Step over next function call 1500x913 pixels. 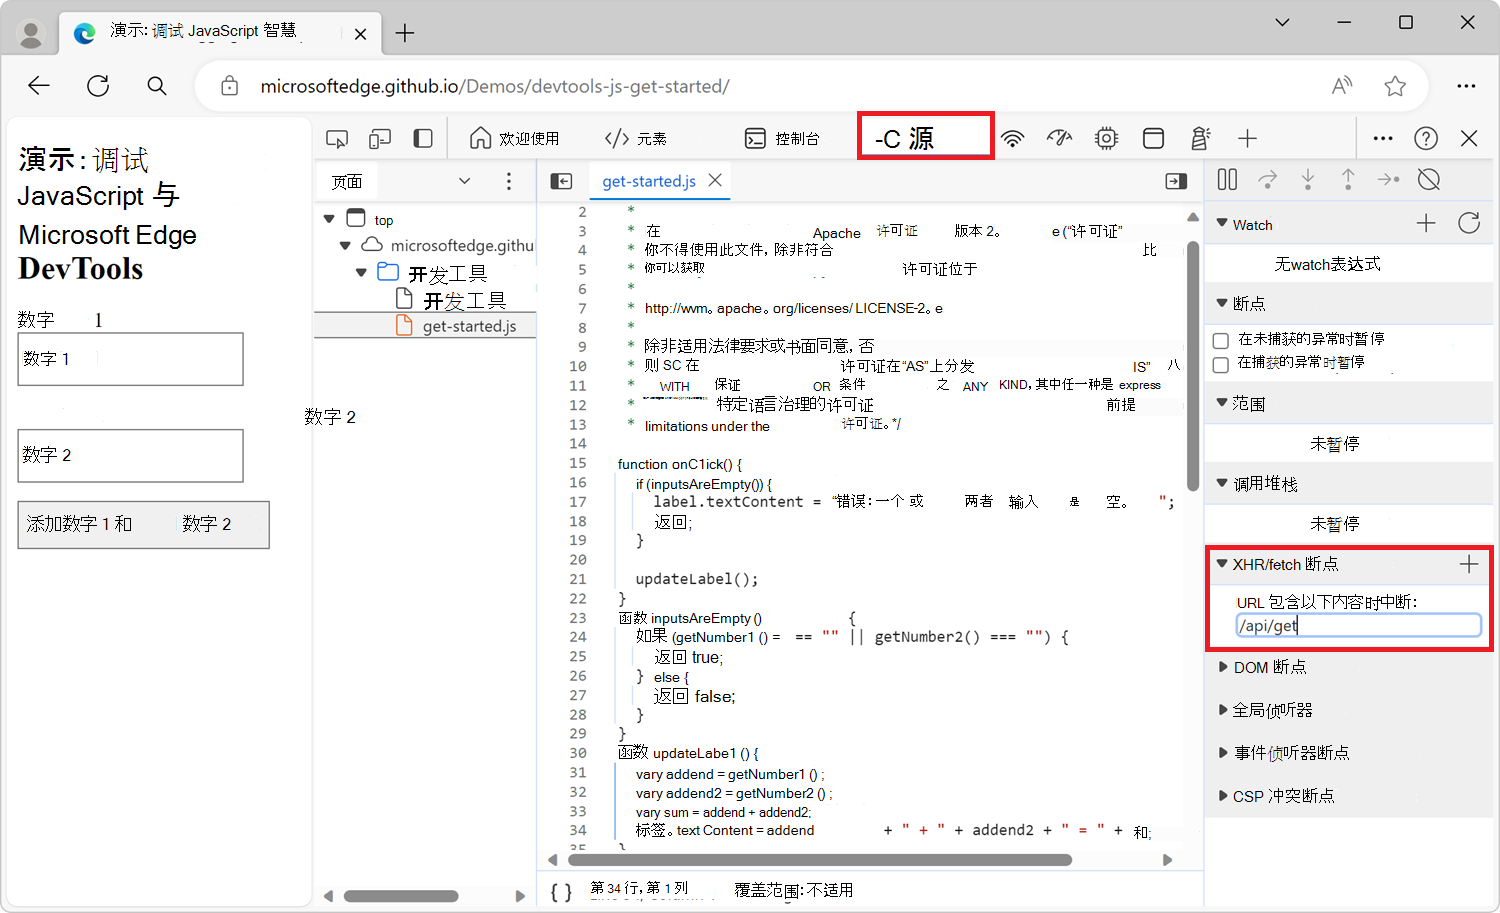[1267, 179]
